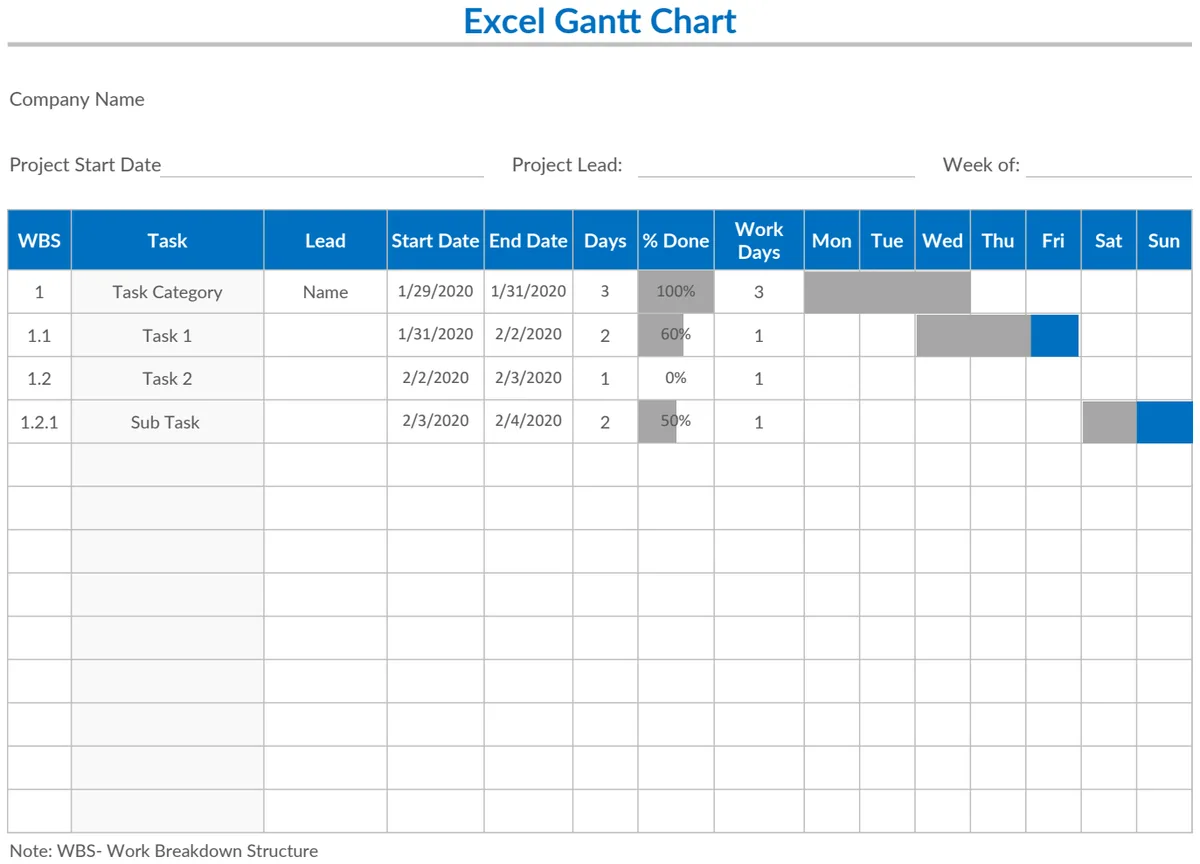Click the 50% done progress bar

tap(657, 421)
